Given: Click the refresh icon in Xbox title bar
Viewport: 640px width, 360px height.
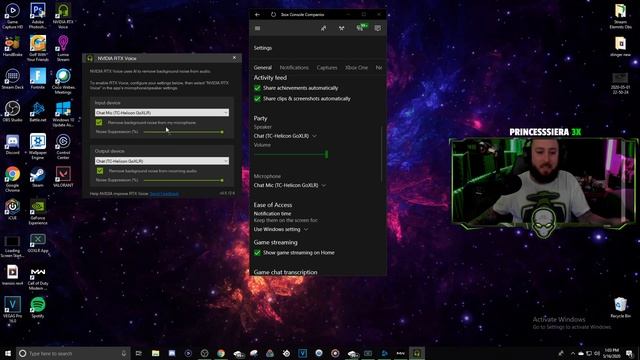Looking at the screenshot, I should pos(273,15).
